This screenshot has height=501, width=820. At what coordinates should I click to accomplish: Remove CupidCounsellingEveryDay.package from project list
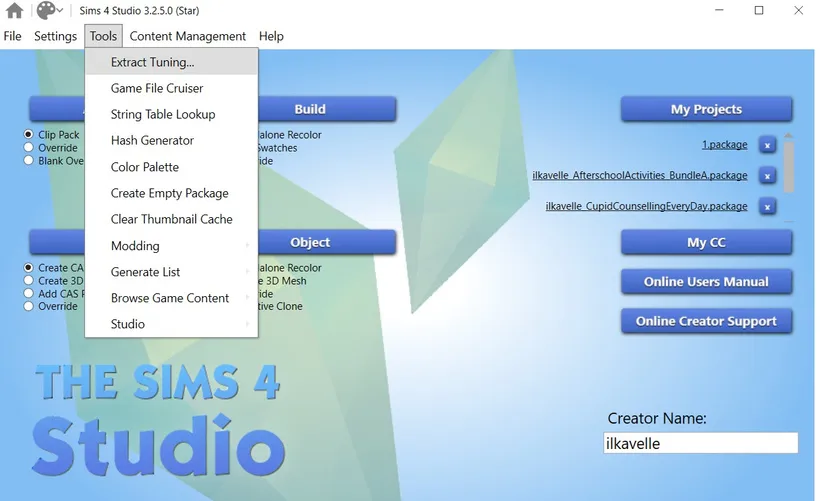tap(767, 207)
